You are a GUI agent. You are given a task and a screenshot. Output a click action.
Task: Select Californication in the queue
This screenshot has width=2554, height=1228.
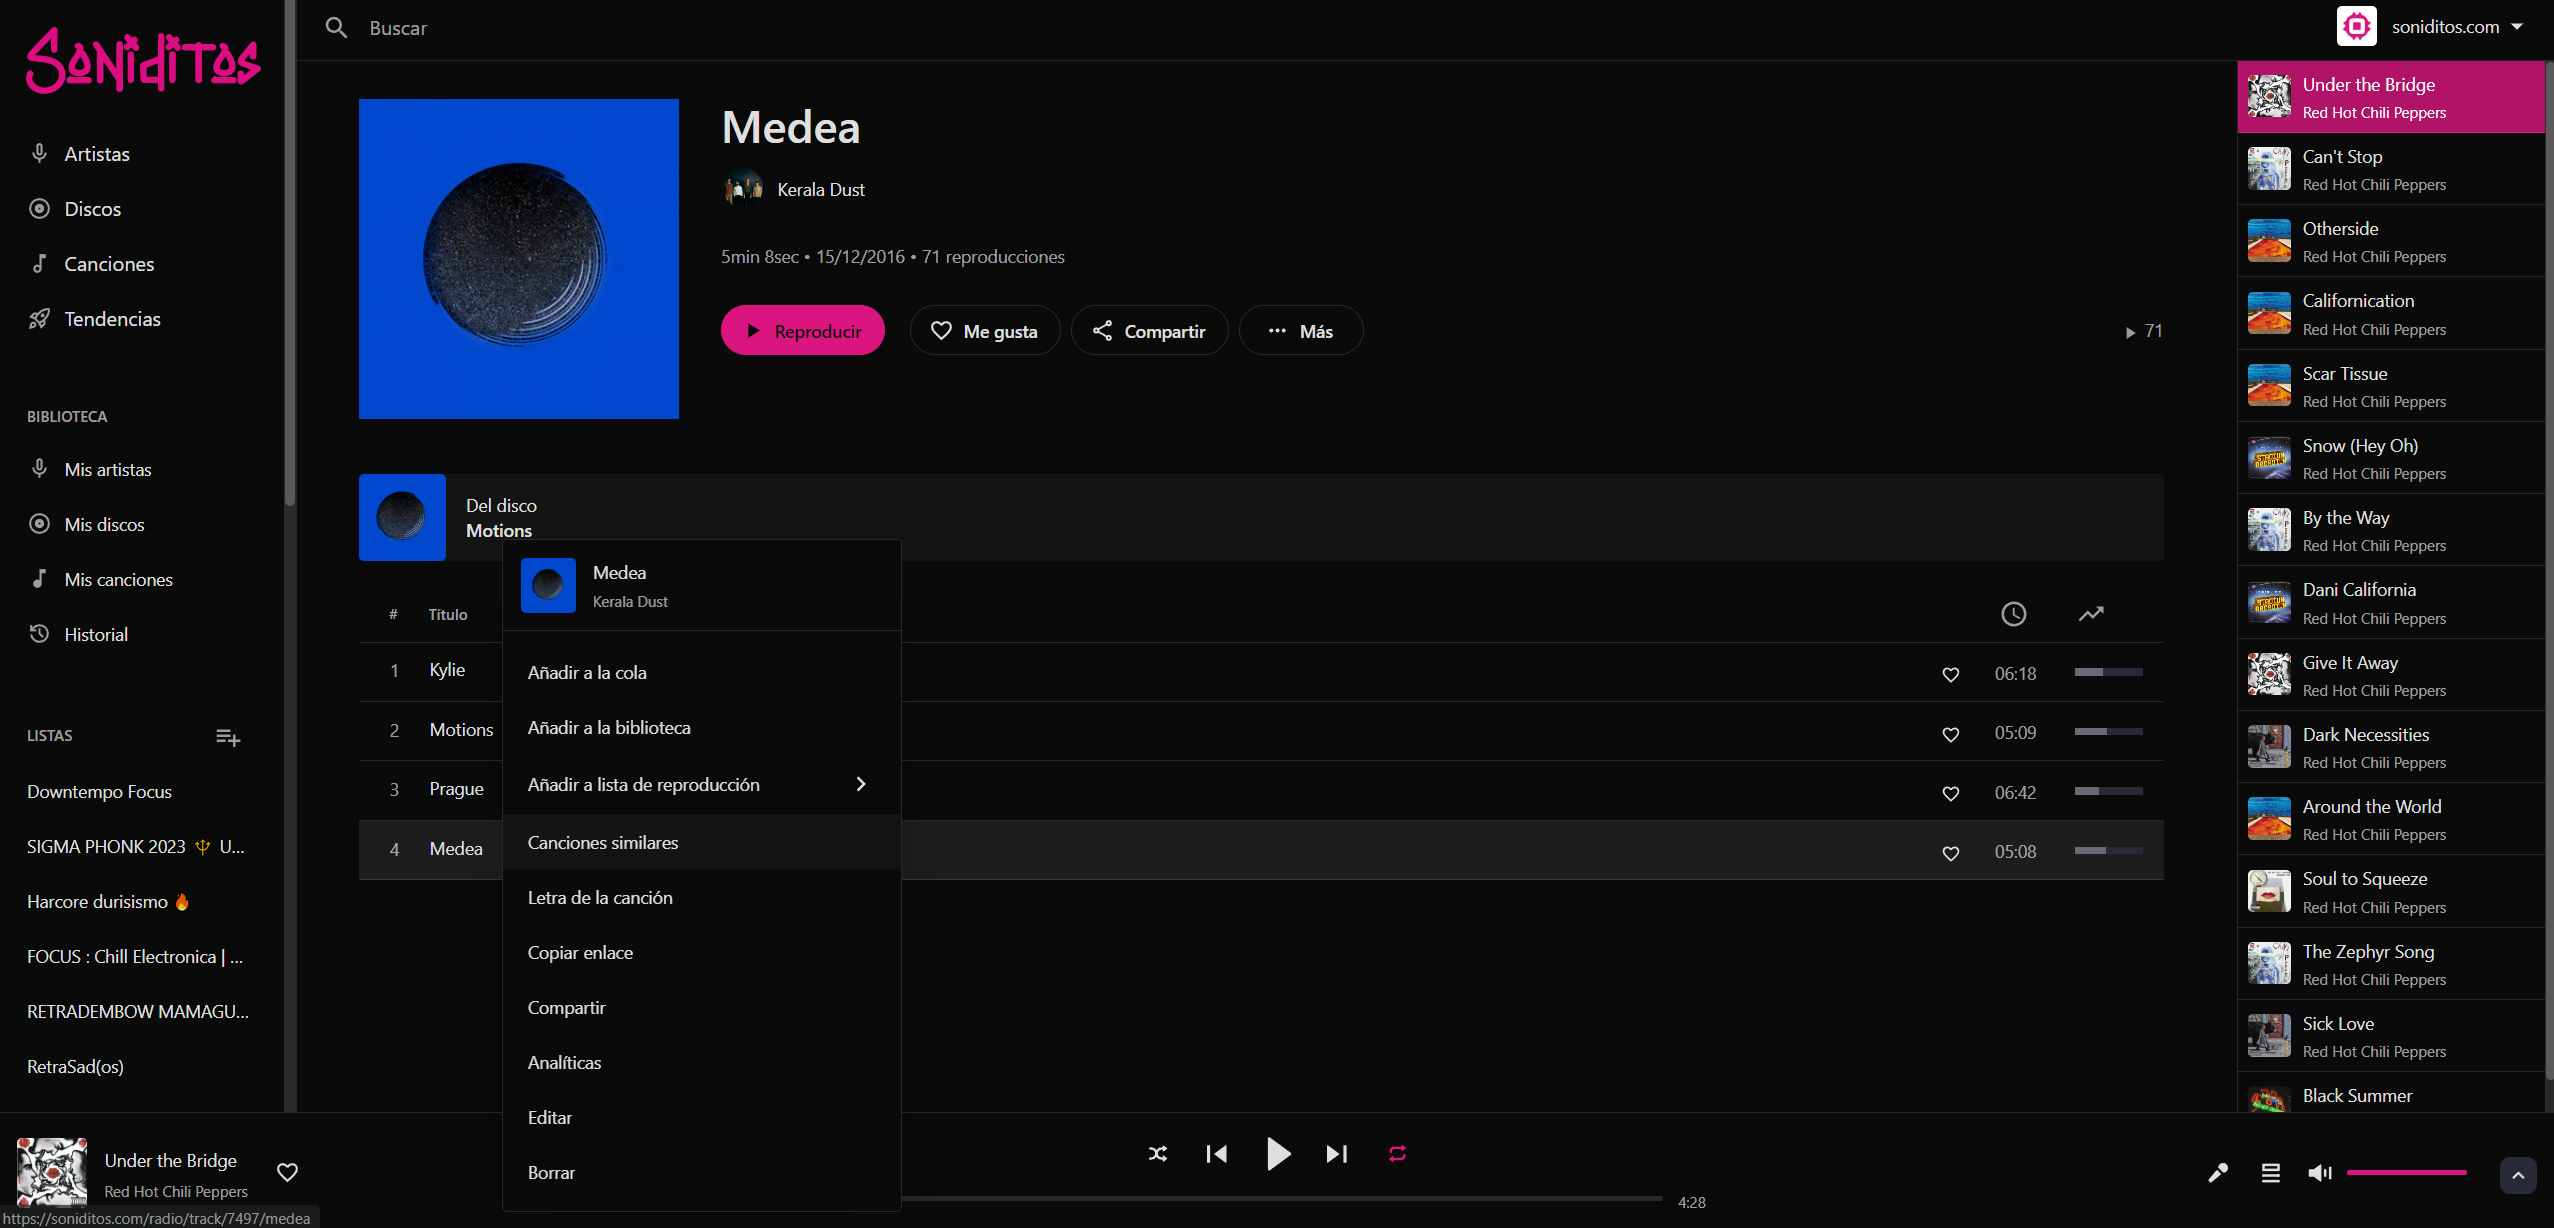point(2390,314)
